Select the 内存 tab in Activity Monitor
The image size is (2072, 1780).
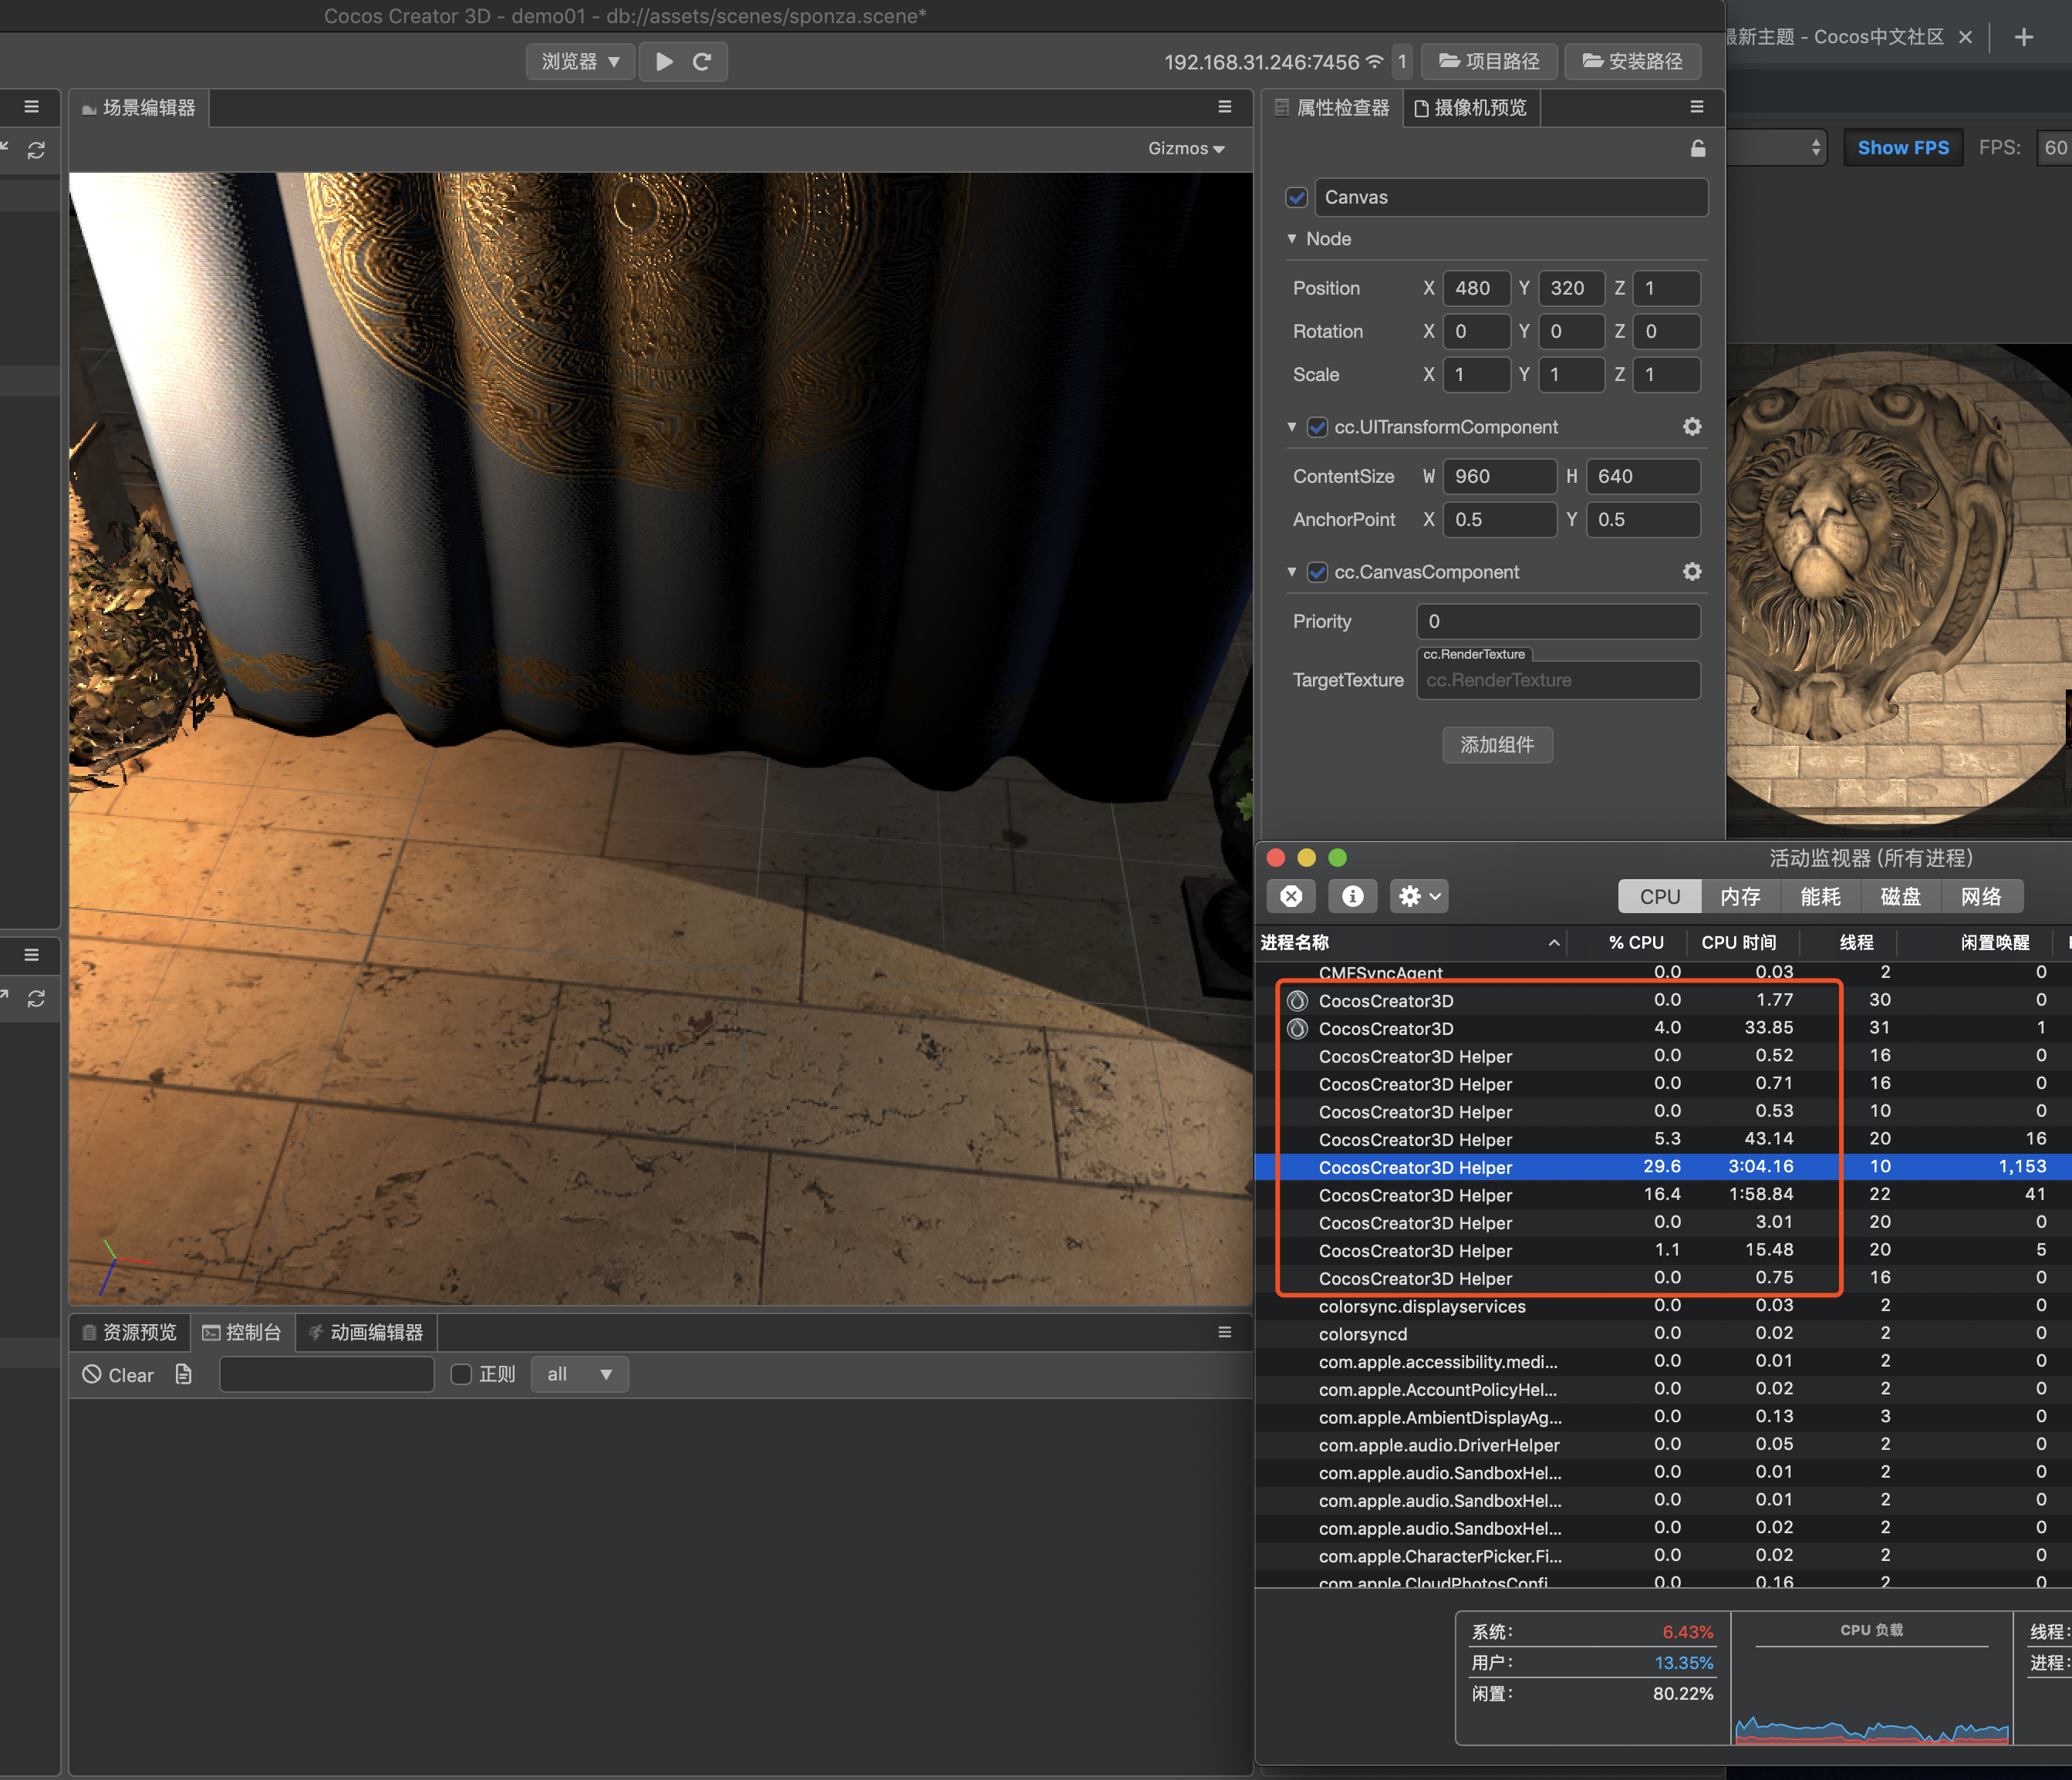pos(1740,896)
